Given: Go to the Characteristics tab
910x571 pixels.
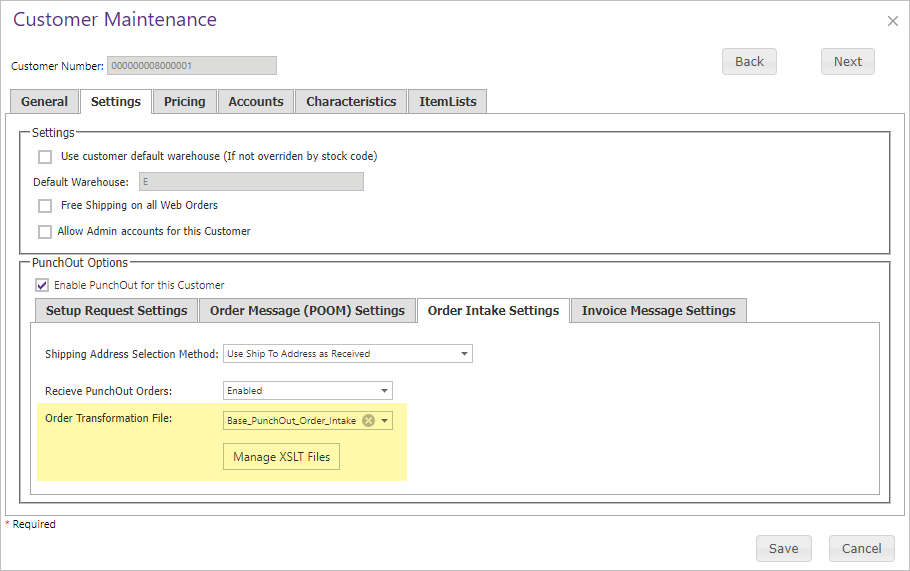Looking at the screenshot, I should [351, 102].
